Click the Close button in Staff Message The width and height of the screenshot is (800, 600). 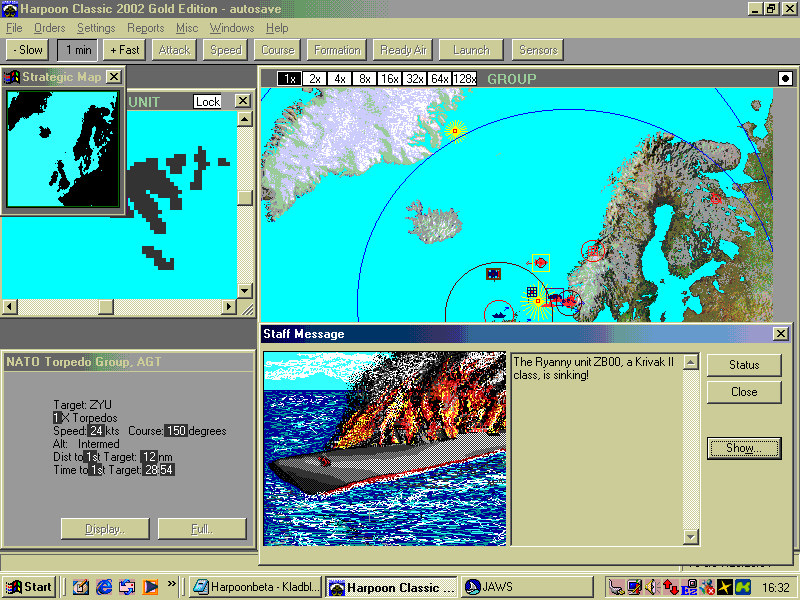[744, 392]
